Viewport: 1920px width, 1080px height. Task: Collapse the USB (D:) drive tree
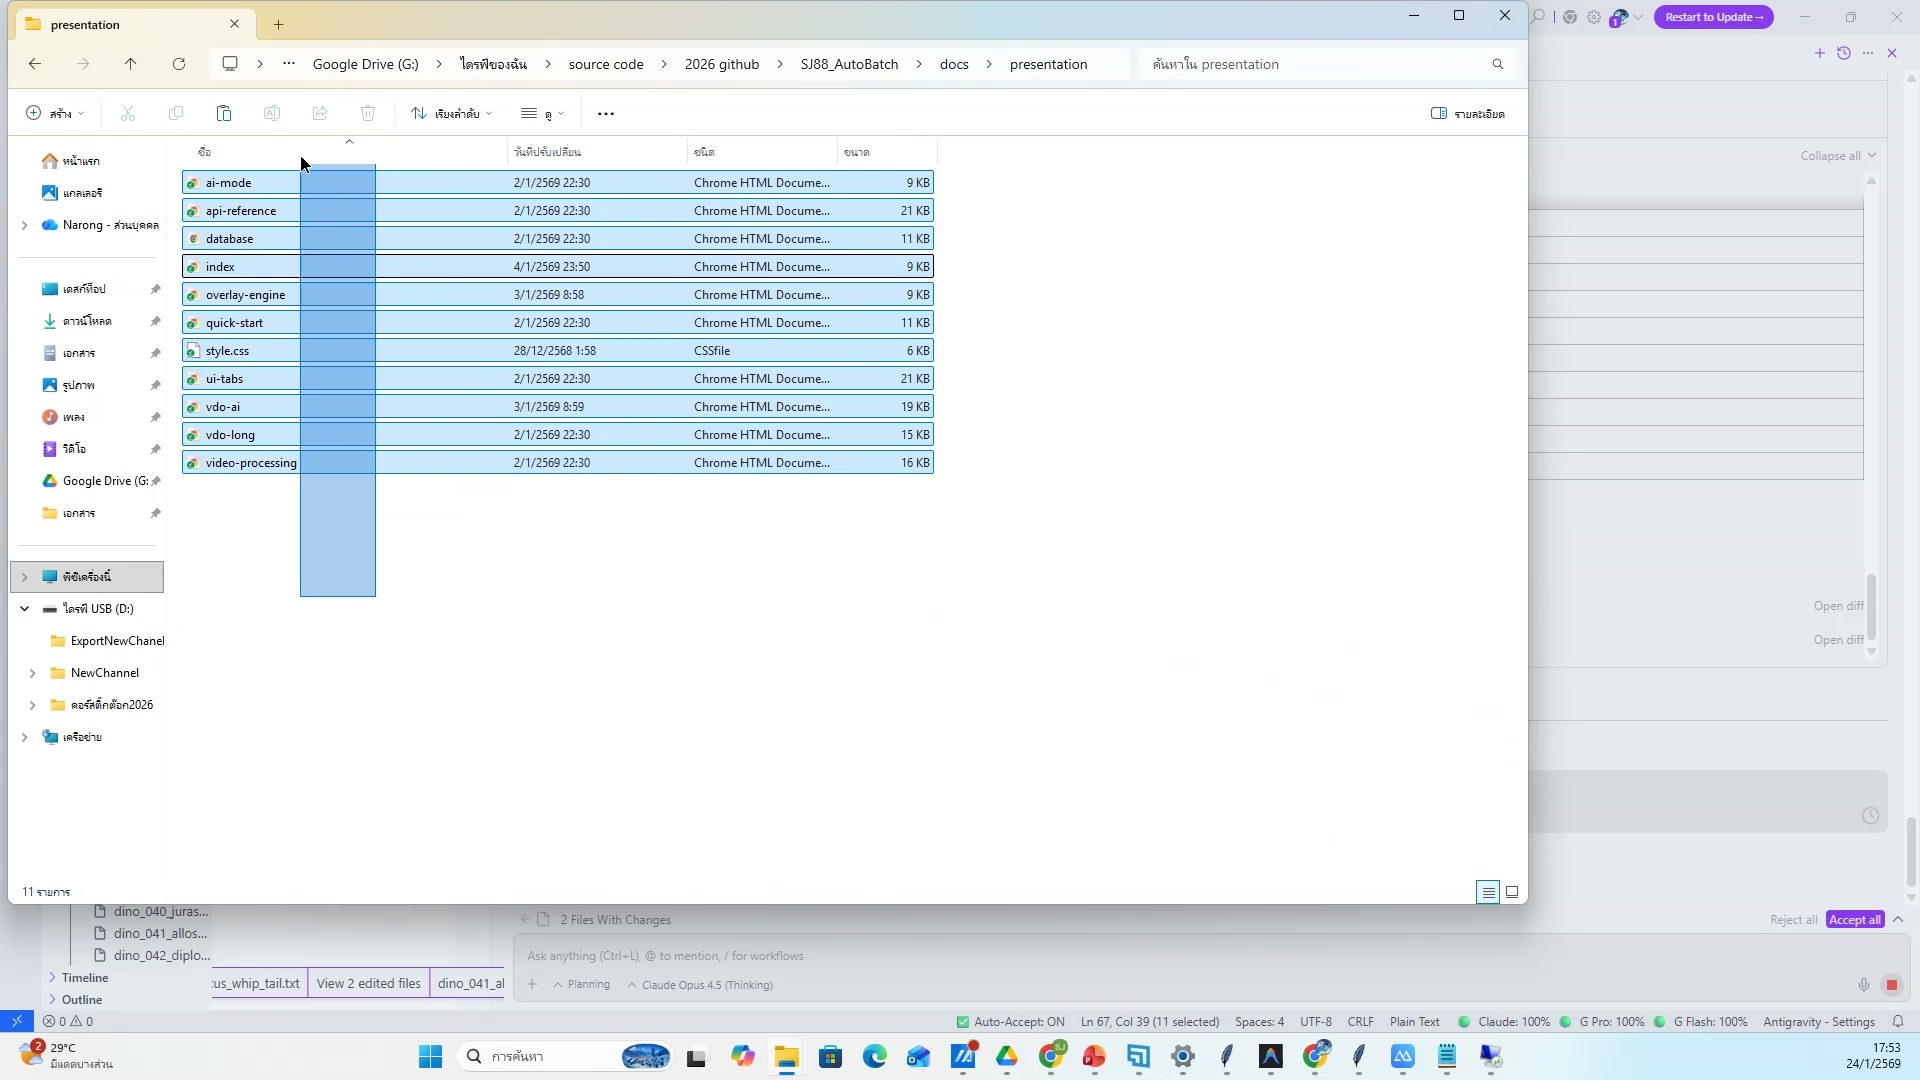click(x=25, y=609)
